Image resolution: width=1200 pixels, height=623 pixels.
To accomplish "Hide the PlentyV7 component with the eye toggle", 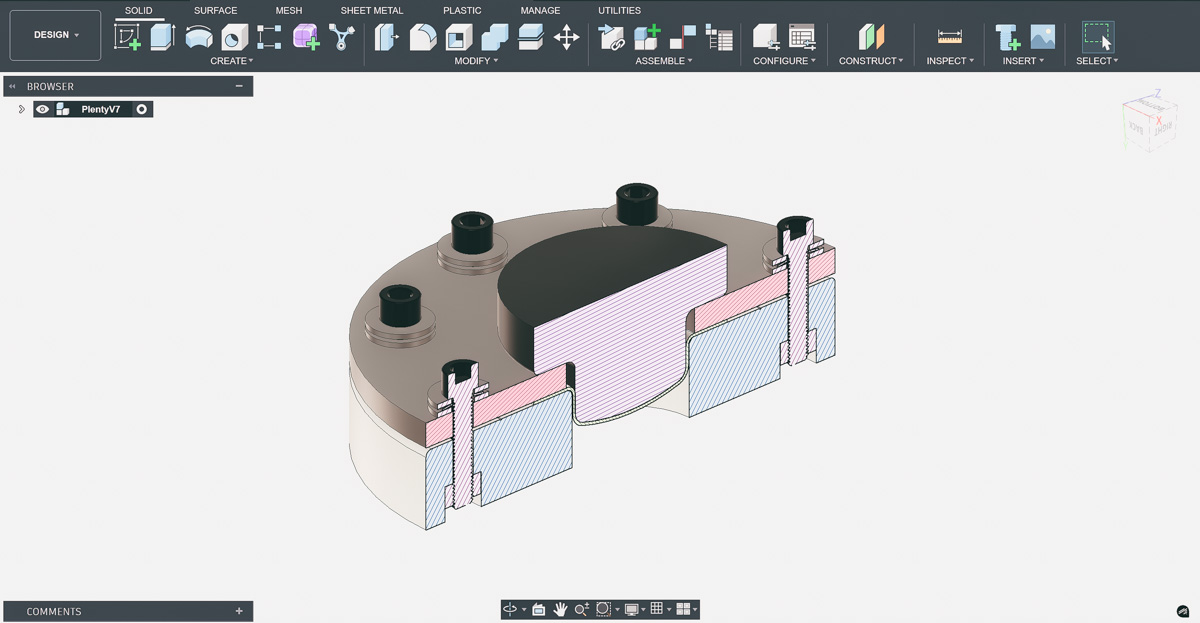I will click(x=43, y=109).
